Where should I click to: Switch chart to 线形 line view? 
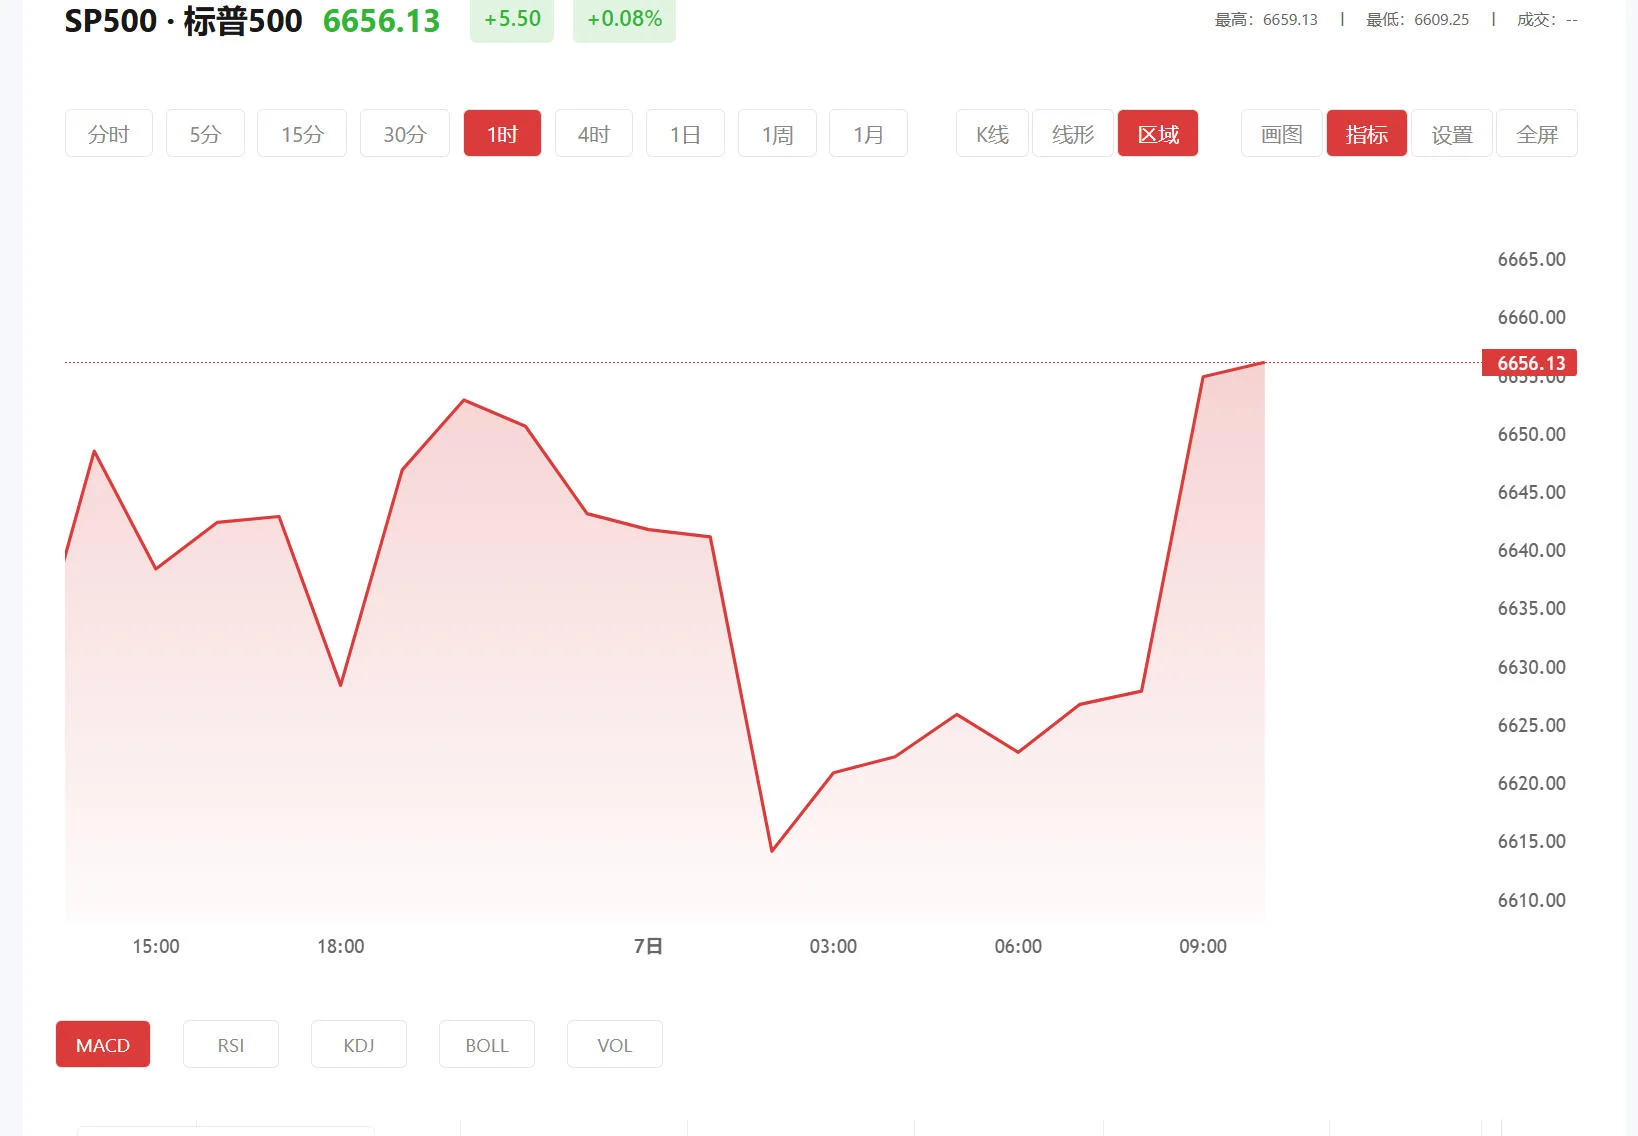1072,133
